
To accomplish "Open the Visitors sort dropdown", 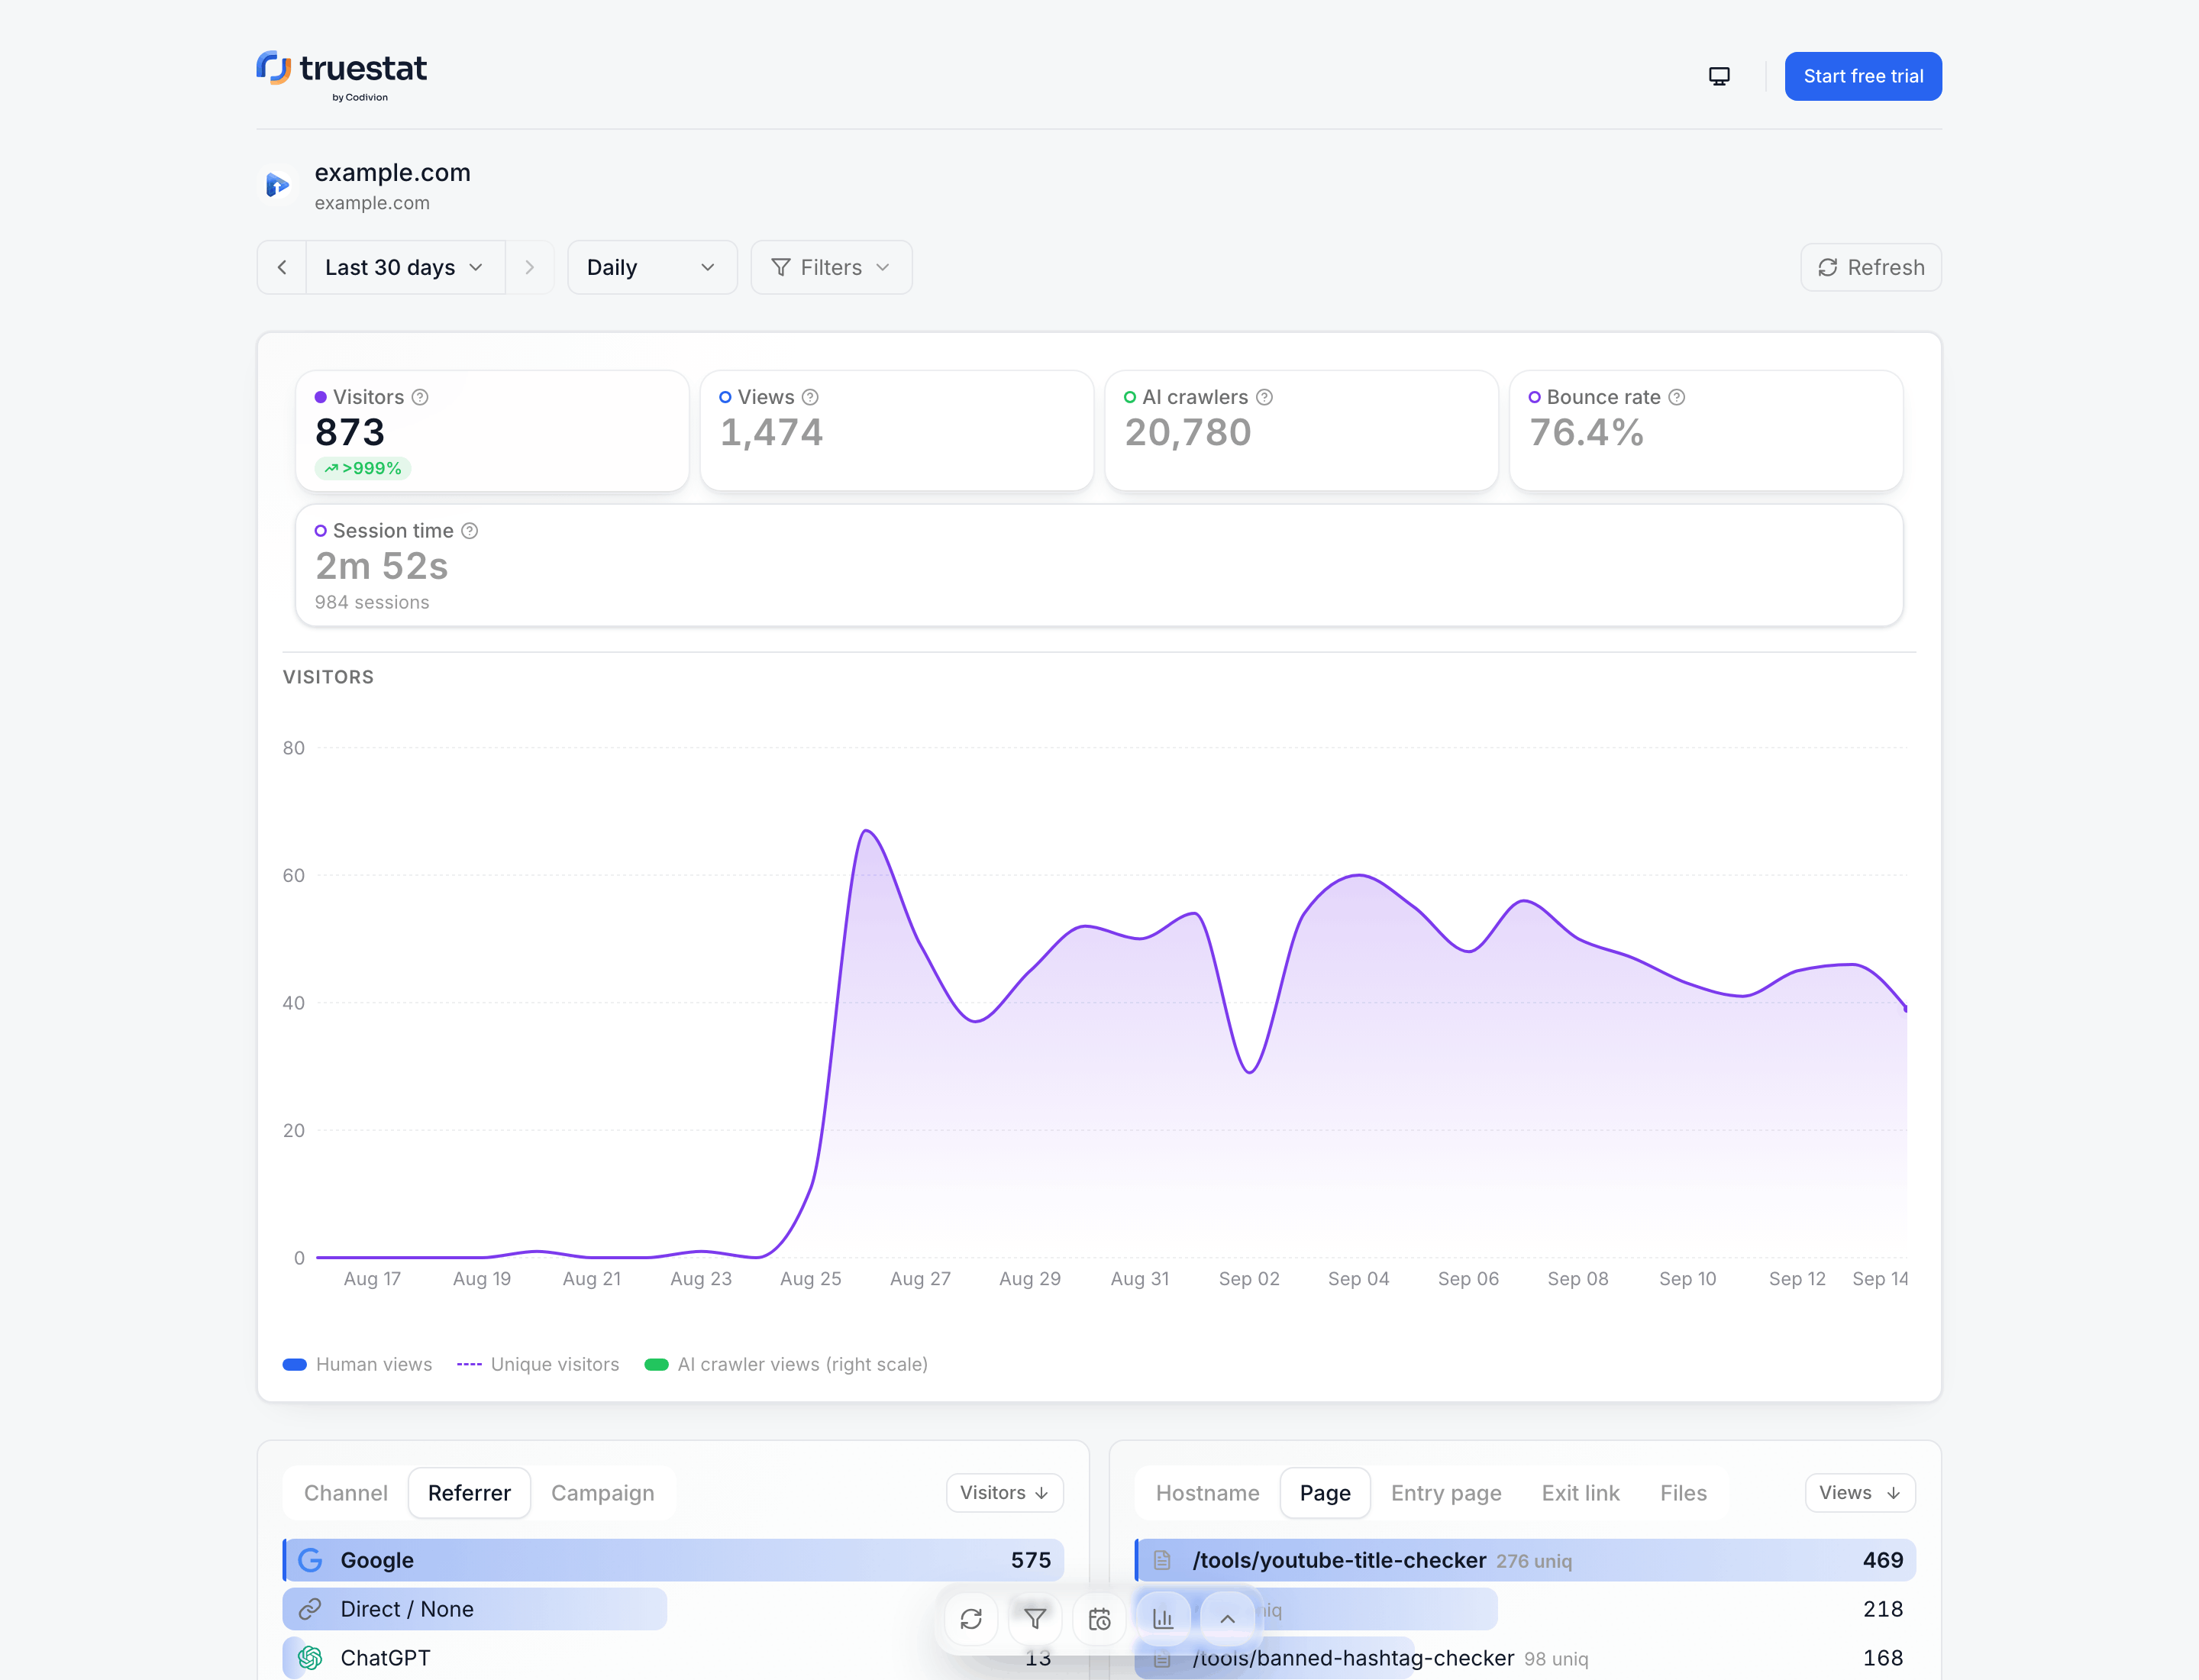I will click(1004, 1493).
